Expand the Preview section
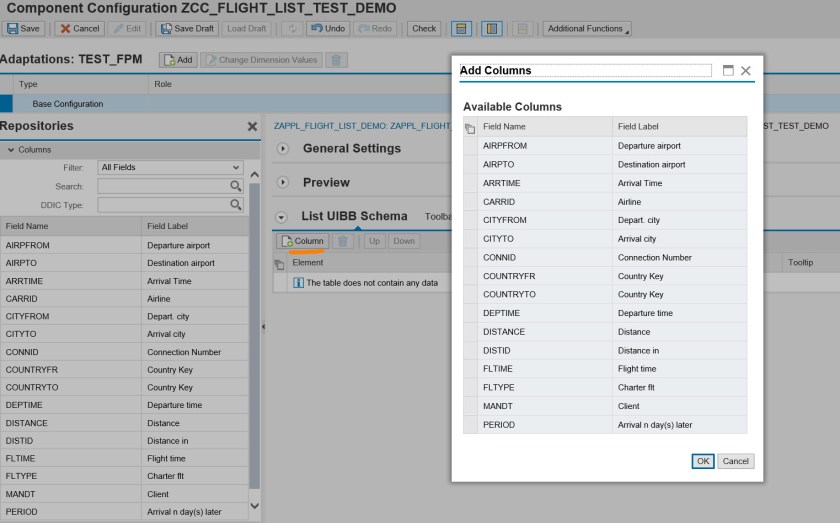The height and width of the screenshot is (523, 840). (282, 183)
